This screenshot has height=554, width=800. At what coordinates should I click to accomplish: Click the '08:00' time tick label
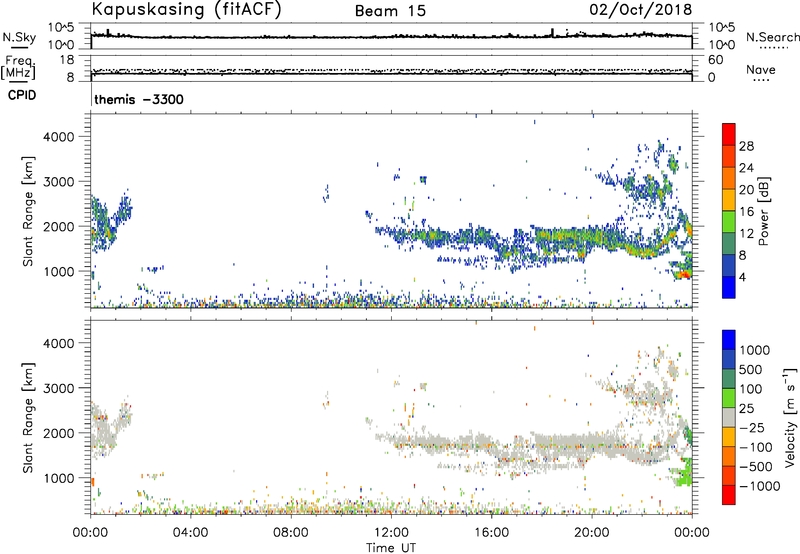click(x=291, y=533)
